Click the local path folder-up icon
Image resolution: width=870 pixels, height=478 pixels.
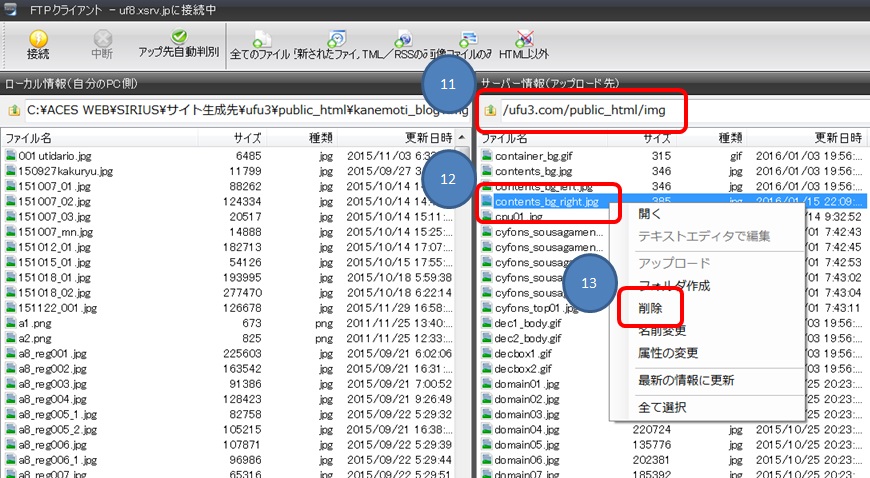pos(14,110)
